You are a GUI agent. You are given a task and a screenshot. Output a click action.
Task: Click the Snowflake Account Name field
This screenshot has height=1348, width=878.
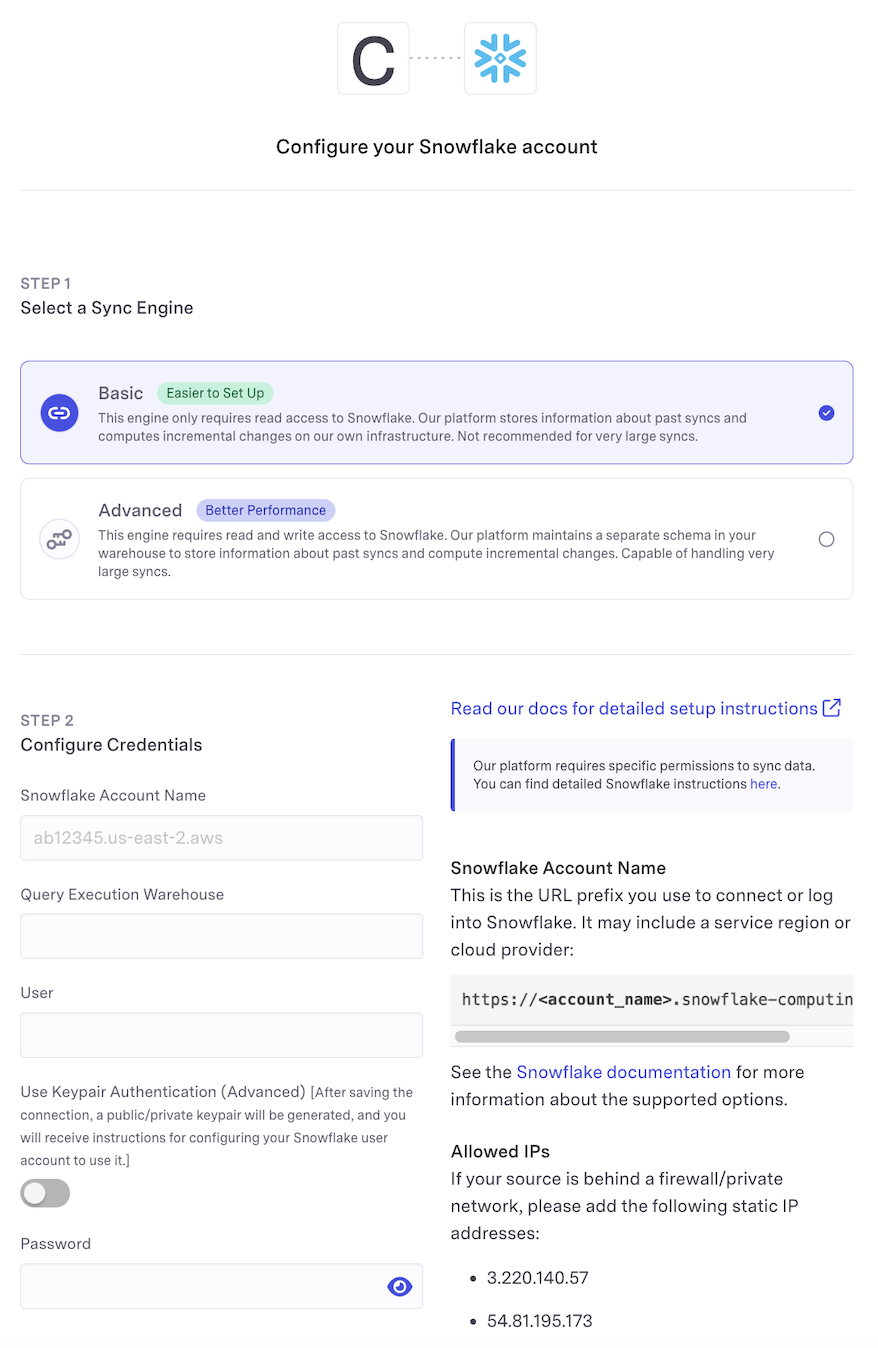pos(221,838)
